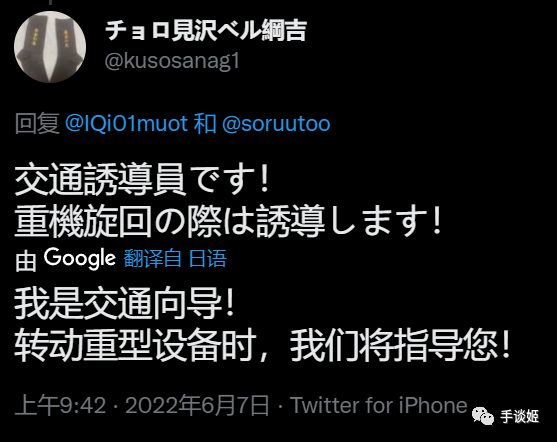Click the Google logo
557x442 pixels.
(80, 258)
